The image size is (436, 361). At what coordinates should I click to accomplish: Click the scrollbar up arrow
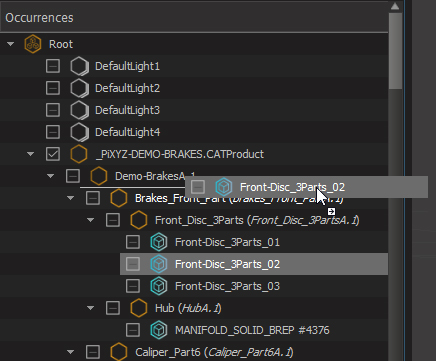[x=395, y=6]
